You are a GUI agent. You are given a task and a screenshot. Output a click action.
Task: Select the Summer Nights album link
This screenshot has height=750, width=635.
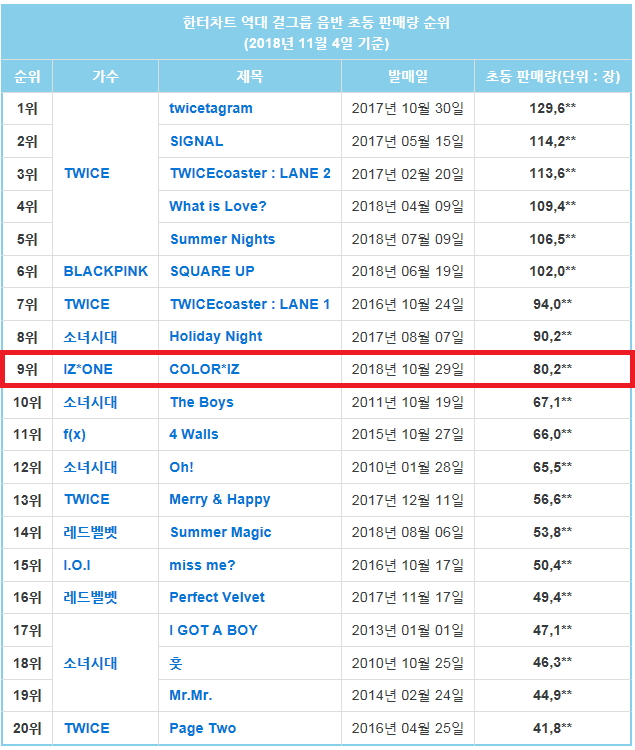click(x=222, y=239)
